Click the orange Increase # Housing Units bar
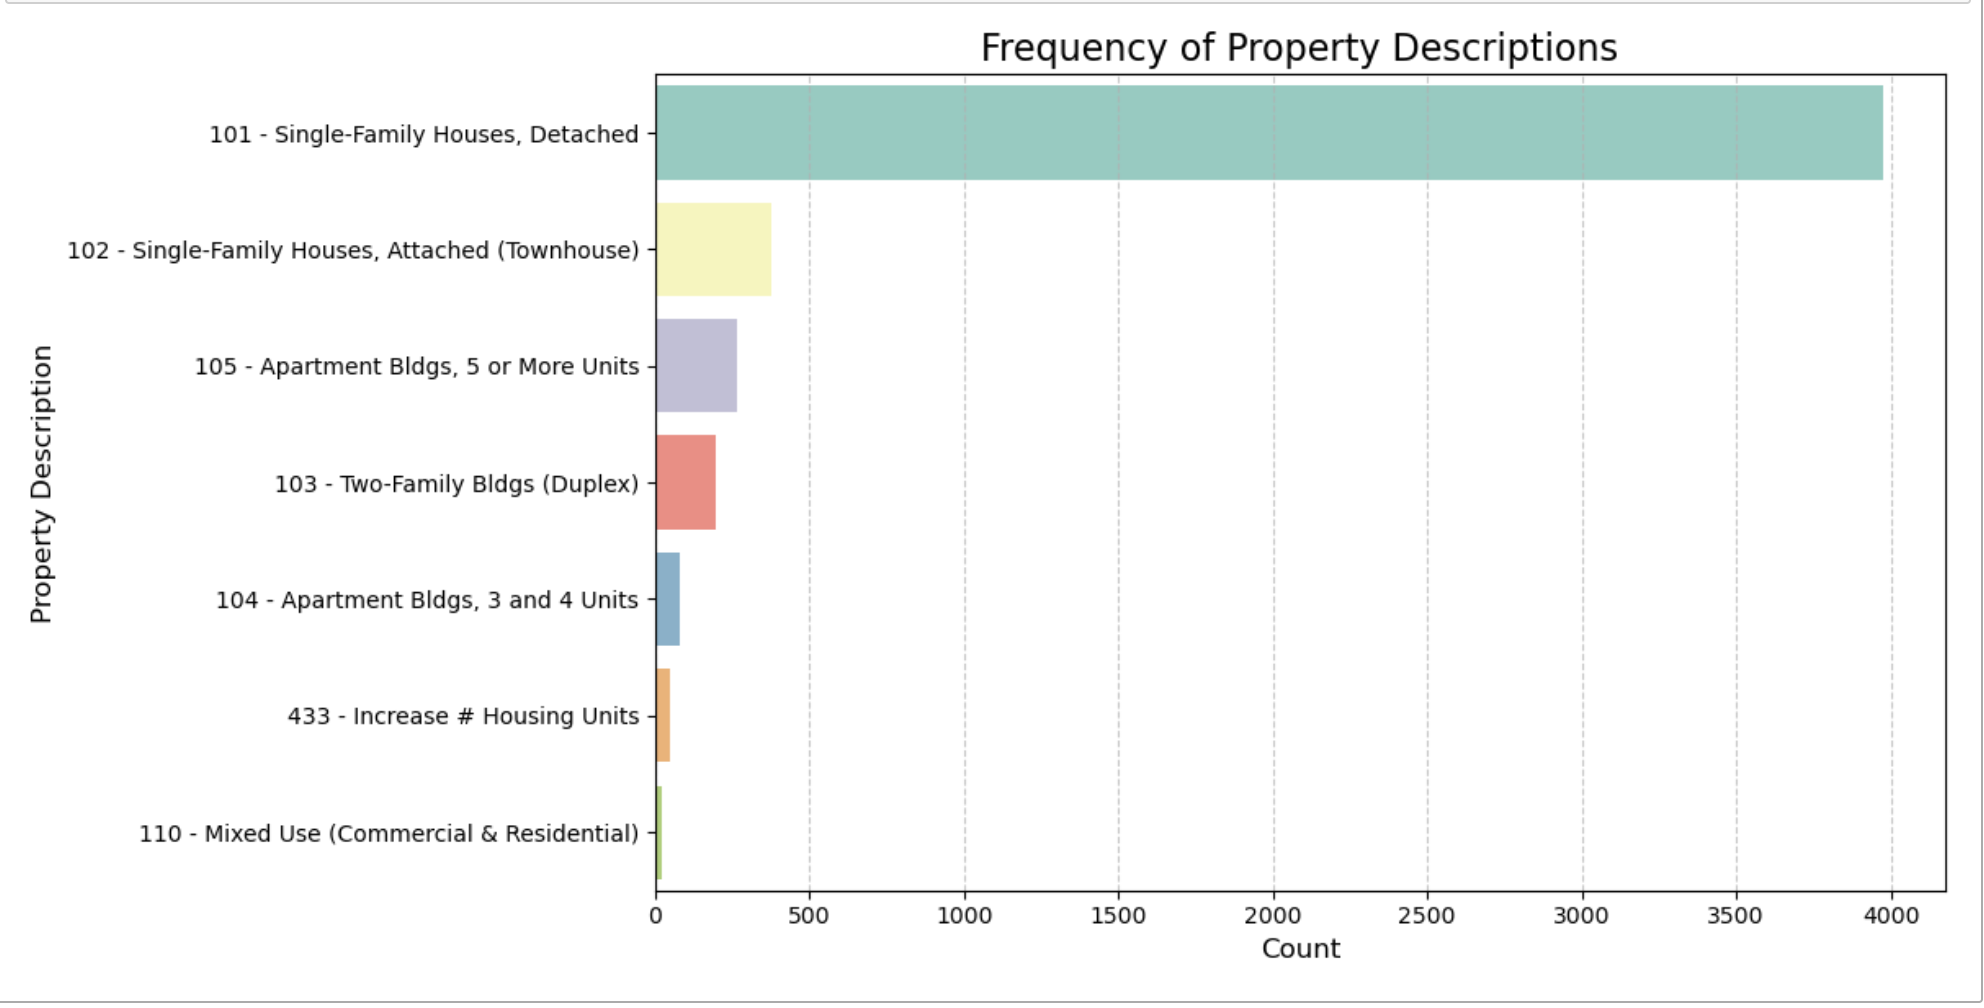 [x=662, y=715]
